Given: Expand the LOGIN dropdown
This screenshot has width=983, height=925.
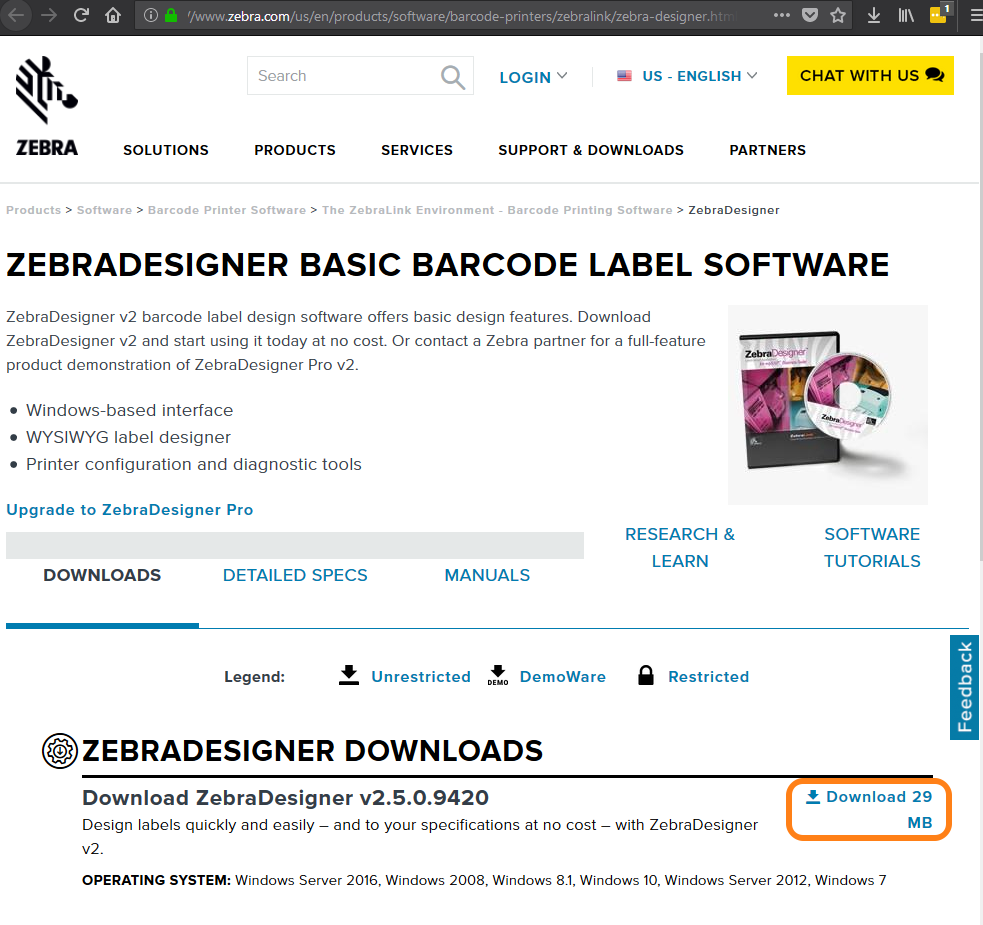Looking at the screenshot, I should pos(533,77).
